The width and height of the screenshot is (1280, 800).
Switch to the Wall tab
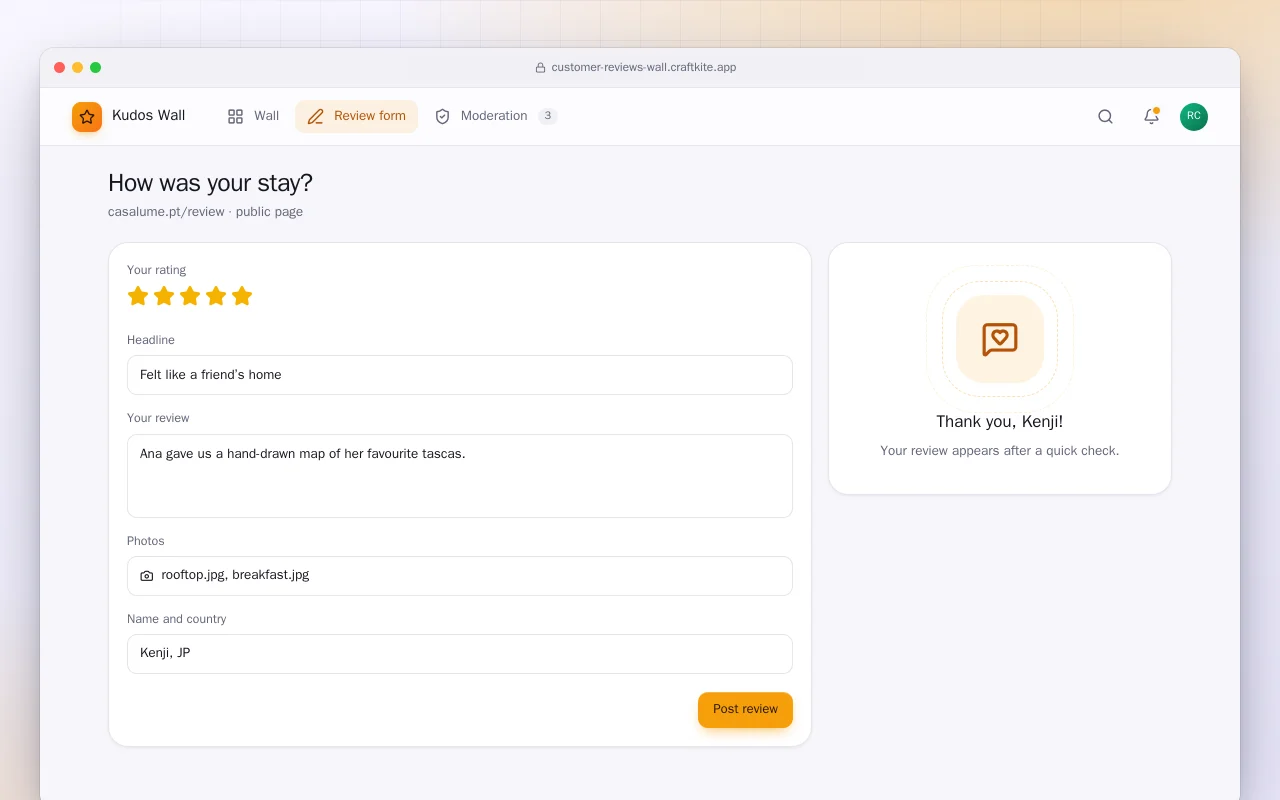point(253,116)
